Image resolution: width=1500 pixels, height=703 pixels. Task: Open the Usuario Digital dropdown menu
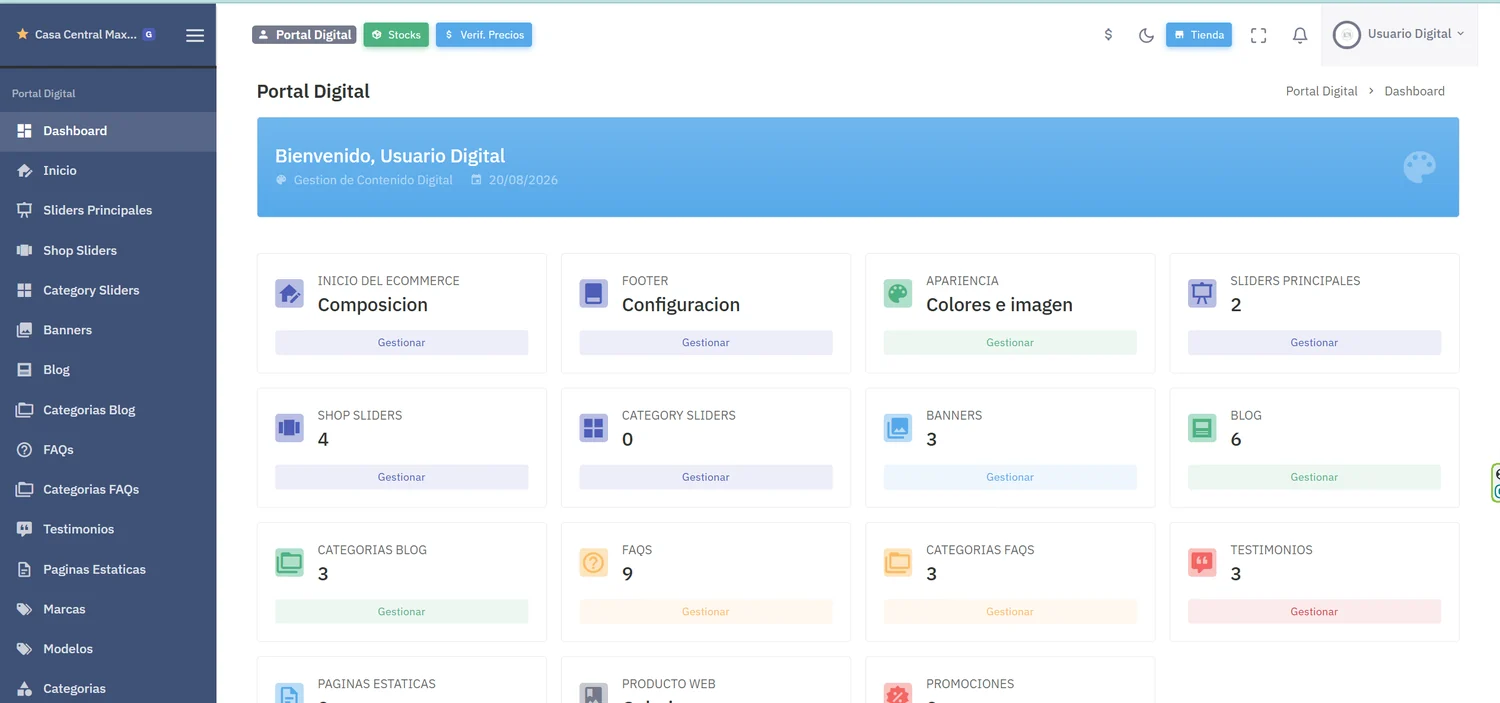pos(1400,35)
